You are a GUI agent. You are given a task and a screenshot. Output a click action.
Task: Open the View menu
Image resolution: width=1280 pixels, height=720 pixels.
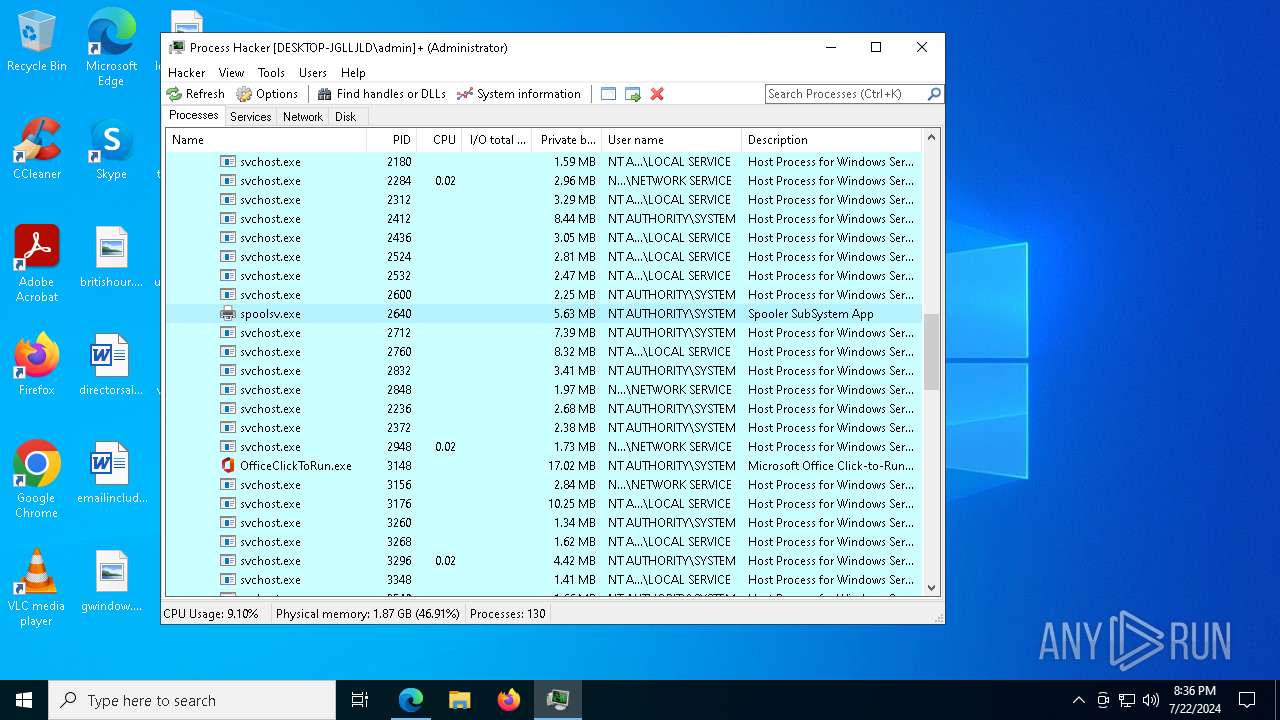[x=231, y=73]
